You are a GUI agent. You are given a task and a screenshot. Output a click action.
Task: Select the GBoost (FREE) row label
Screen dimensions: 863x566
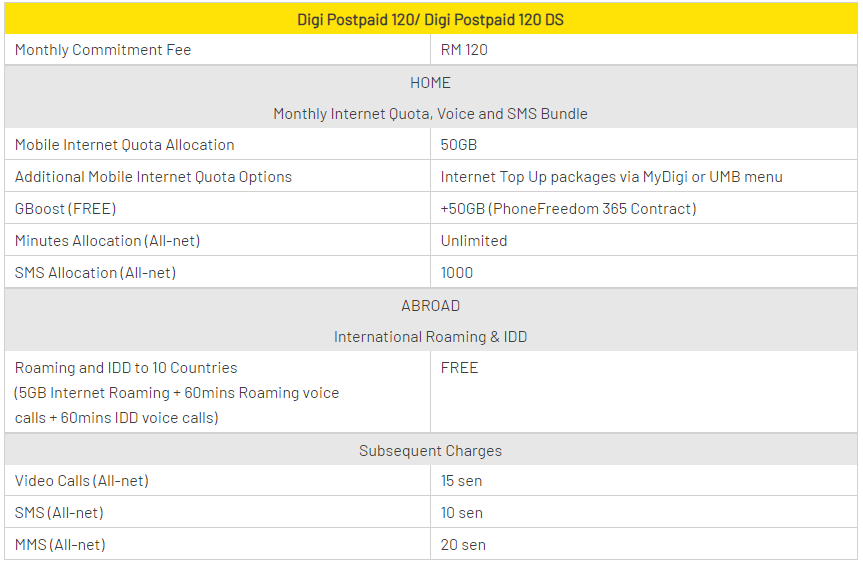coord(66,209)
